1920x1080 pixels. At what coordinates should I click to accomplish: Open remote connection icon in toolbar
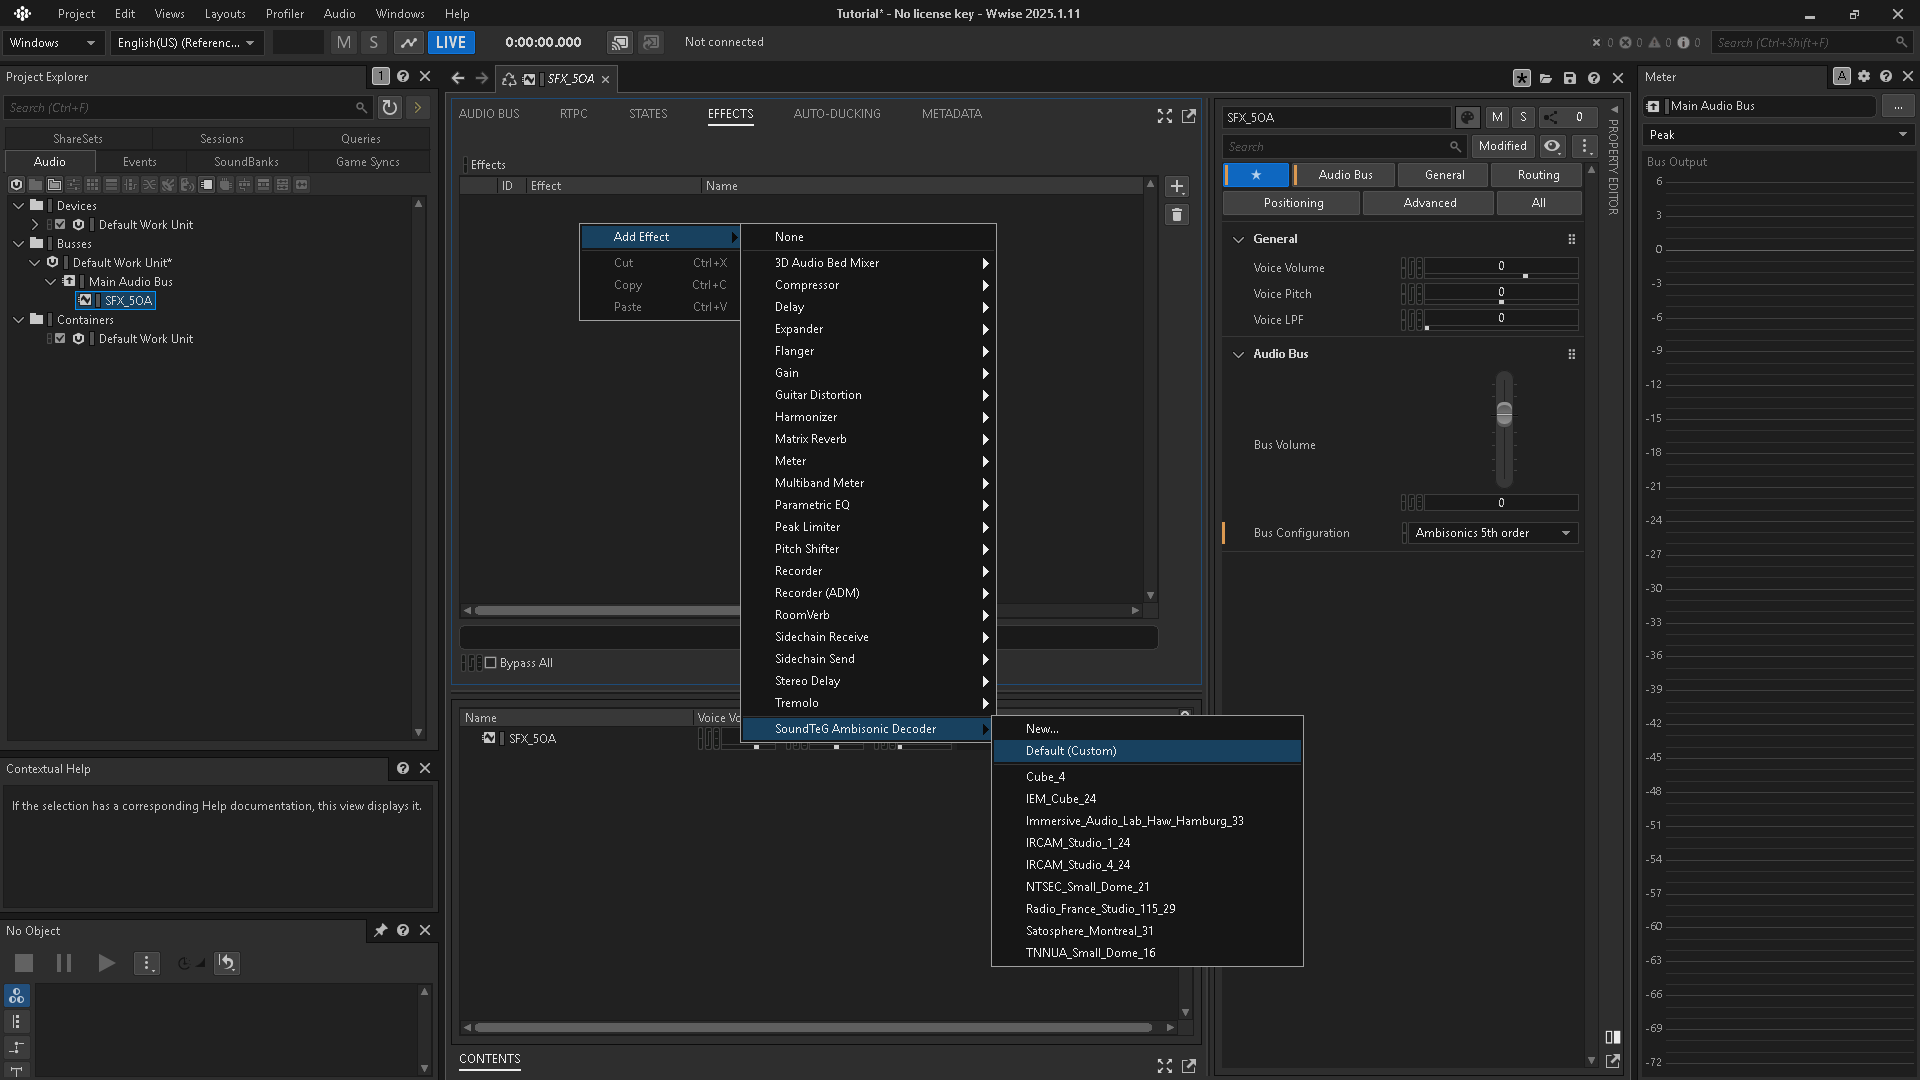click(620, 42)
